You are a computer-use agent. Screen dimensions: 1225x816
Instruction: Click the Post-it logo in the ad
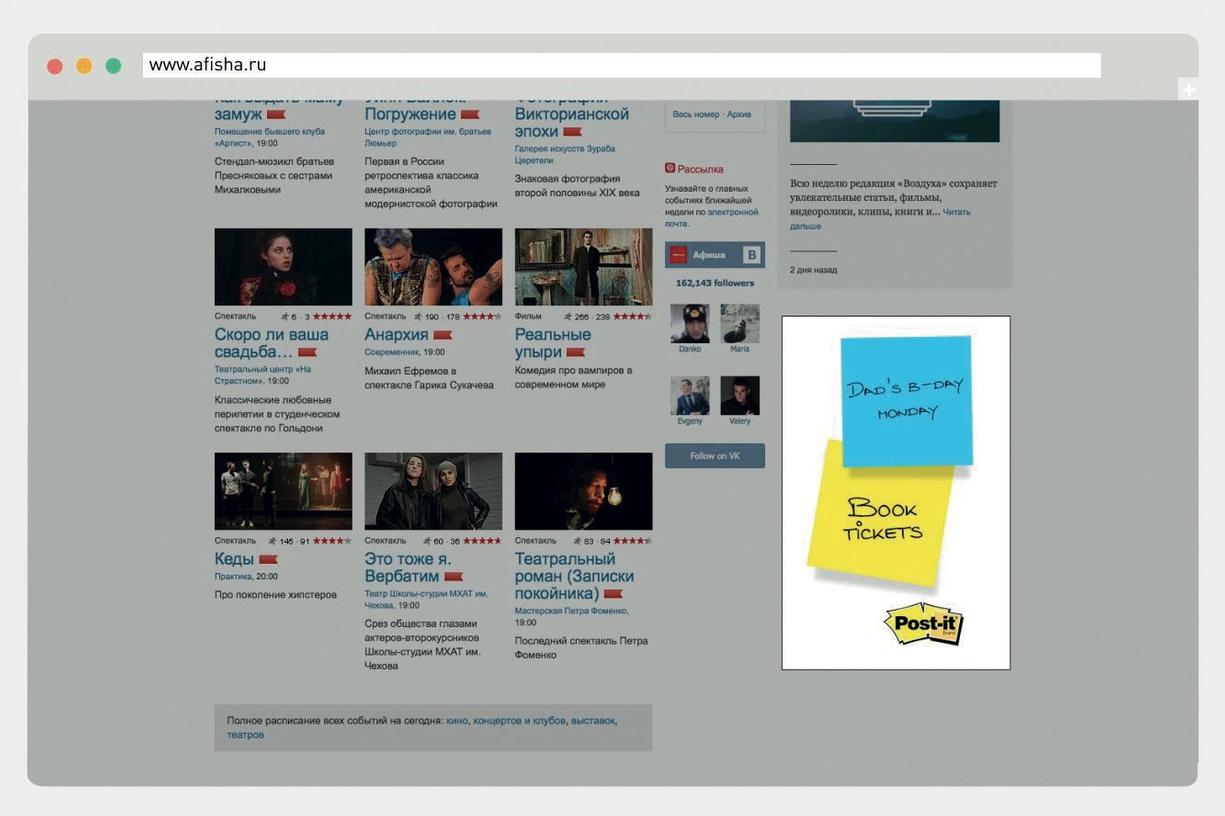pyautogui.click(x=923, y=623)
